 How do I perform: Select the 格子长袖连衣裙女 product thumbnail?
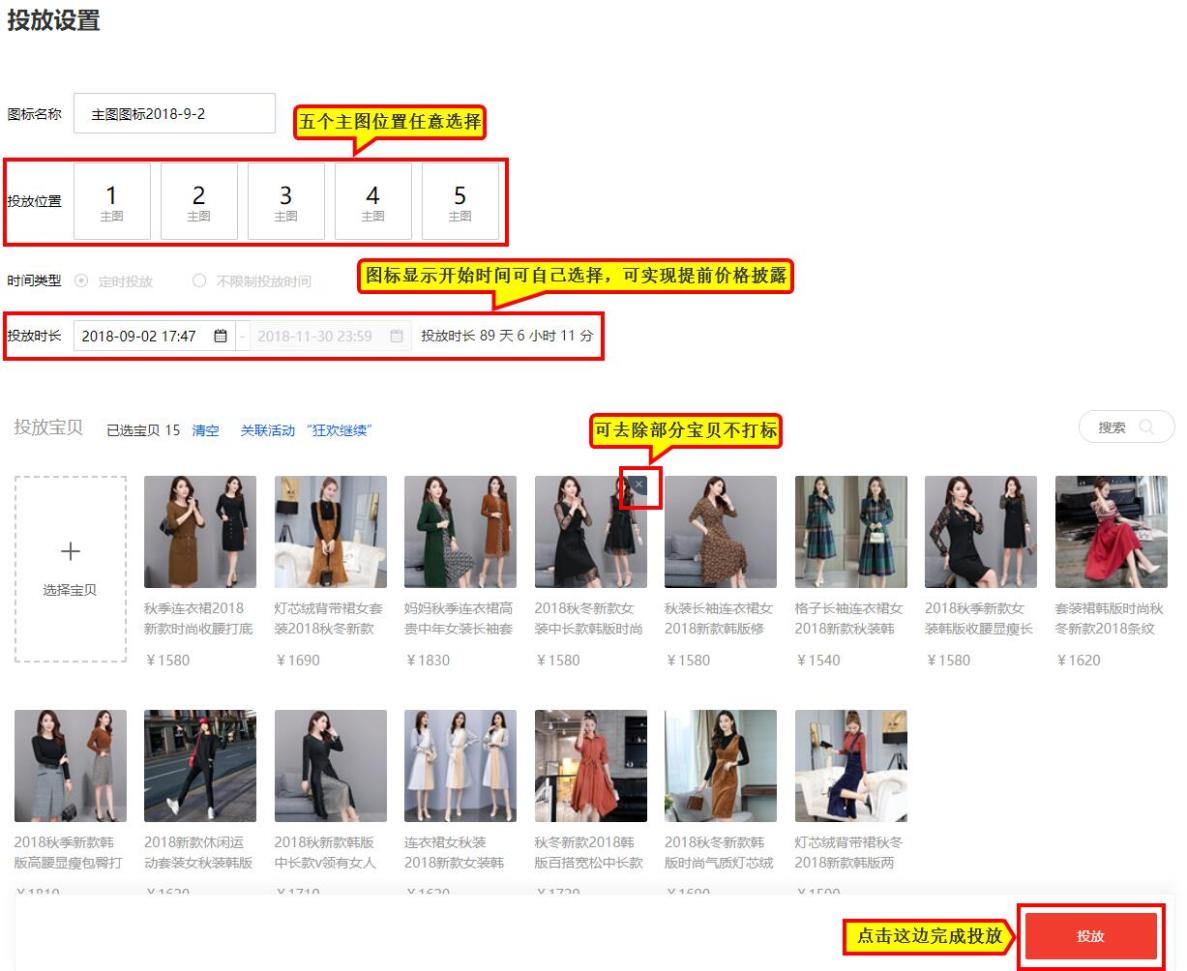click(x=851, y=532)
